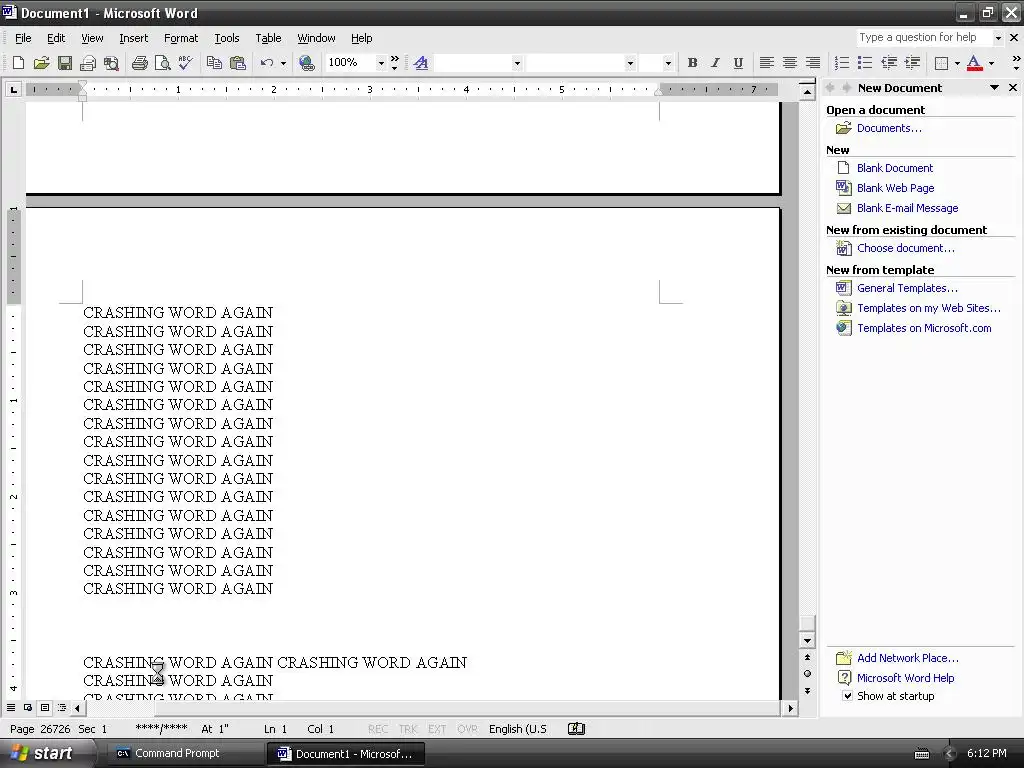Run Spelling and Grammar check icon
The image size is (1024, 768).
point(185,63)
